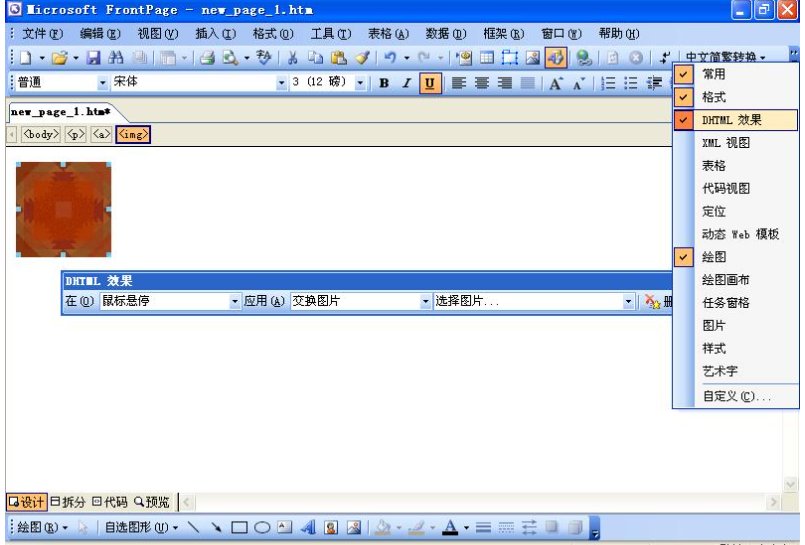The width and height of the screenshot is (805, 545).
Task: Click the Numbered List icon
Action: coord(608,83)
